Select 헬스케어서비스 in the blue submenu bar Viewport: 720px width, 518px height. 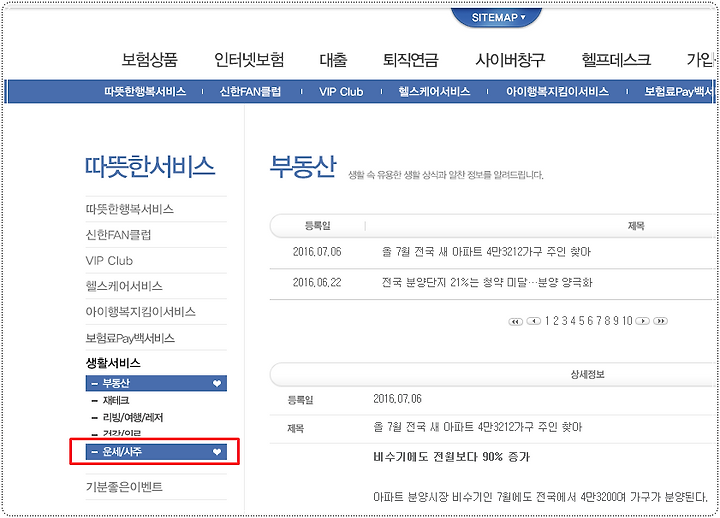click(x=434, y=91)
